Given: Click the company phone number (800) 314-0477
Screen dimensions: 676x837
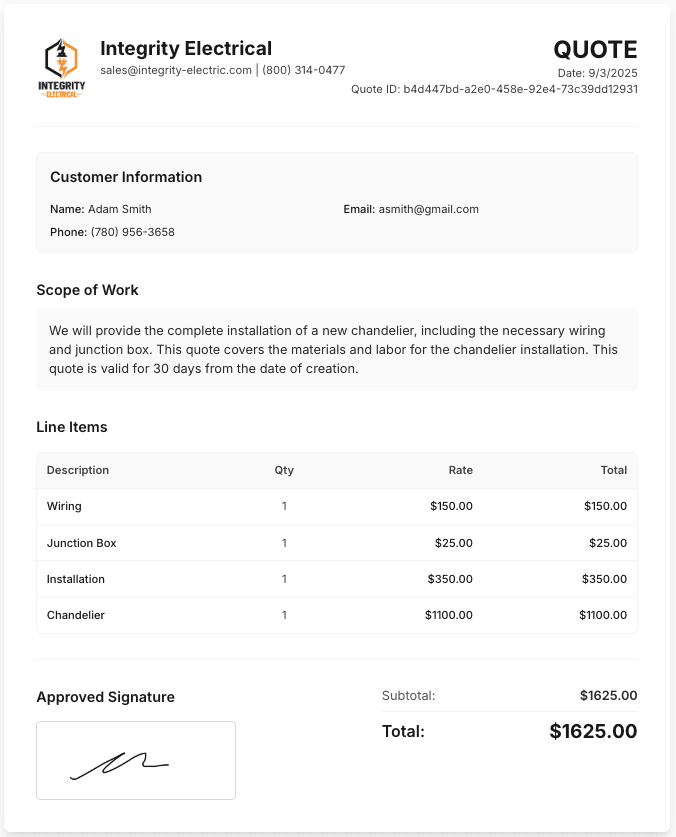Looking at the screenshot, I should (304, 70).
